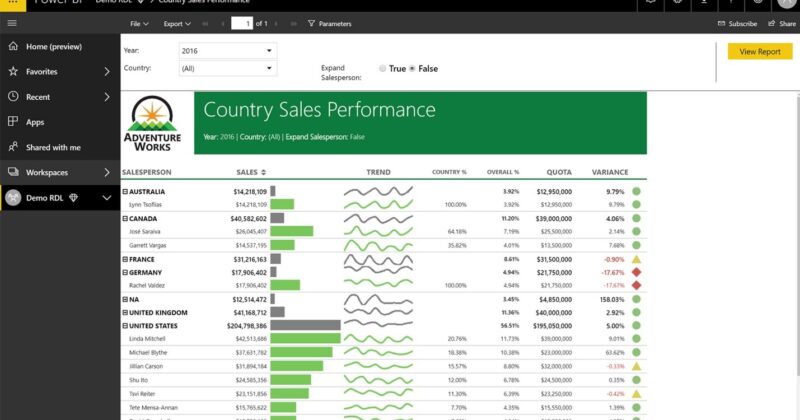Screen dimensions: 800x420
Task: Toggle the NA group expander
Action: click(x=125, y=299)
